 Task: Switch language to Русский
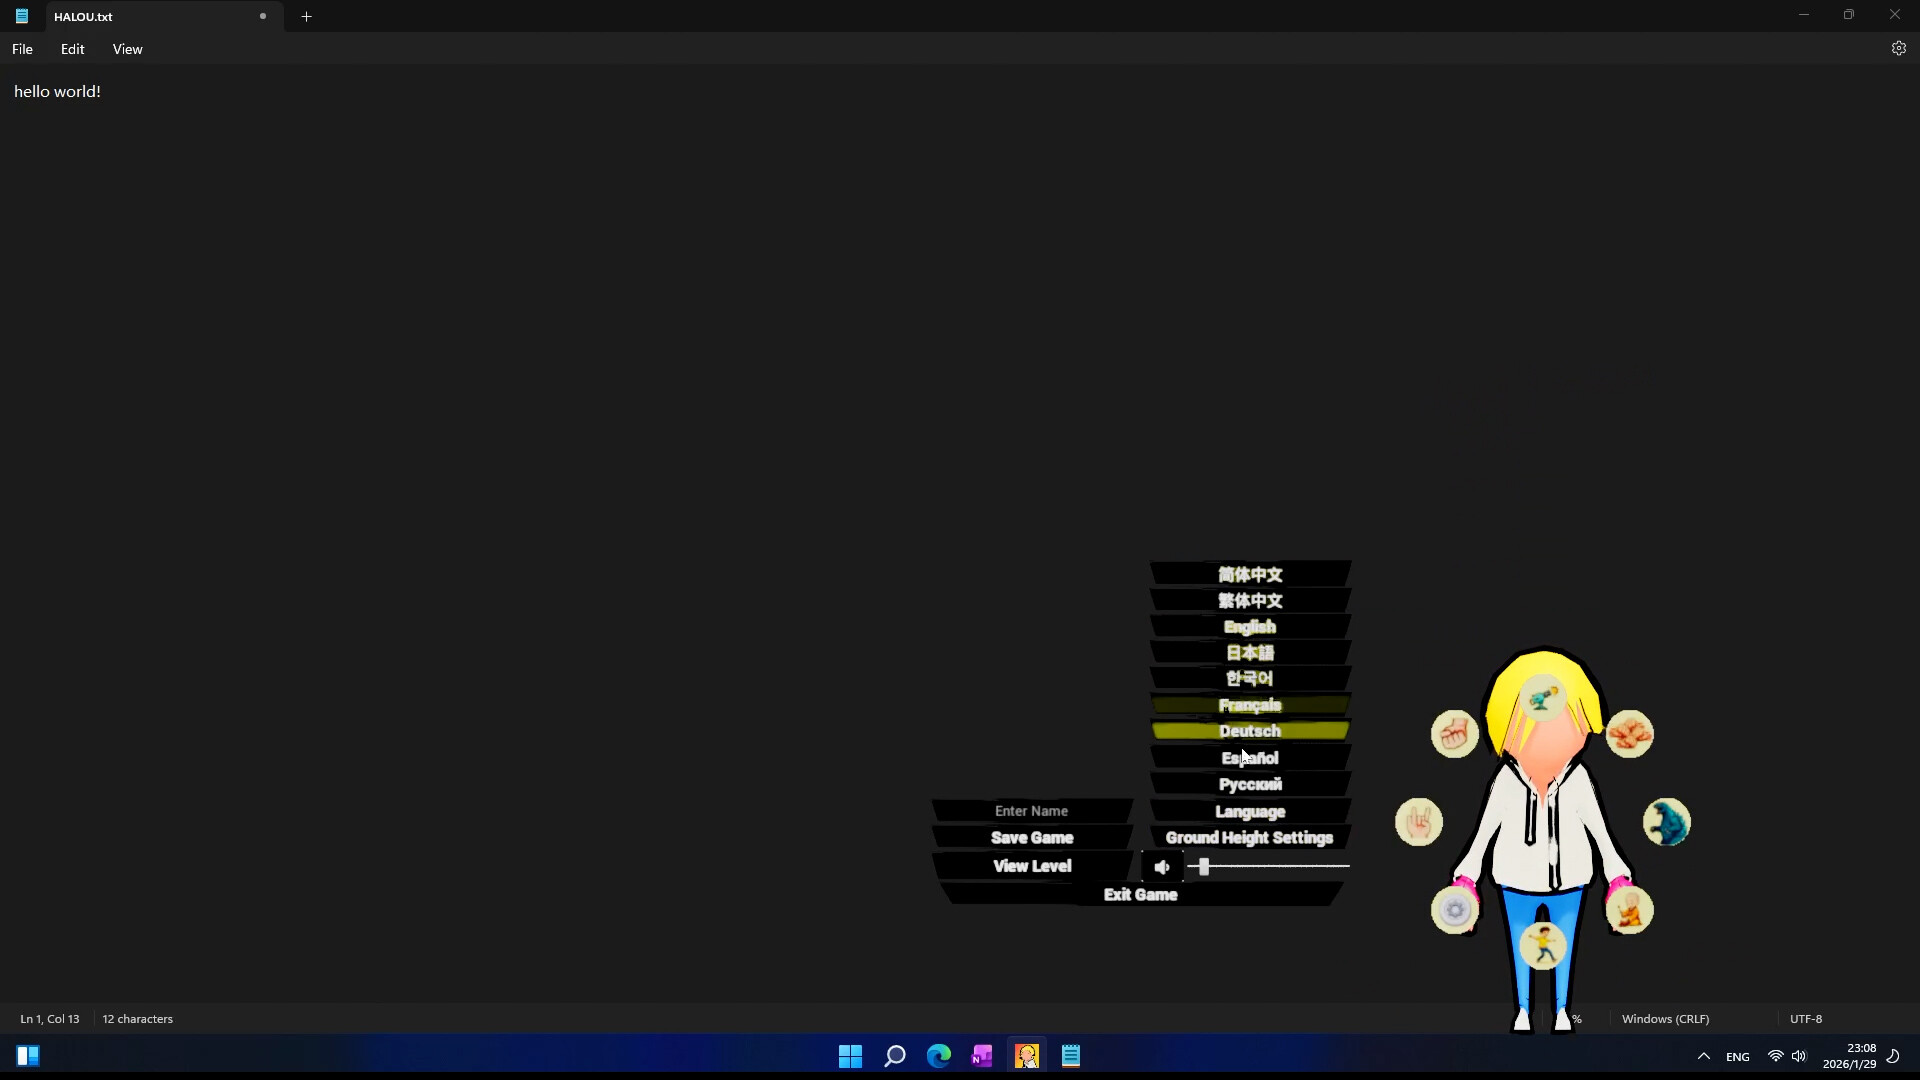click(1250, 784)
